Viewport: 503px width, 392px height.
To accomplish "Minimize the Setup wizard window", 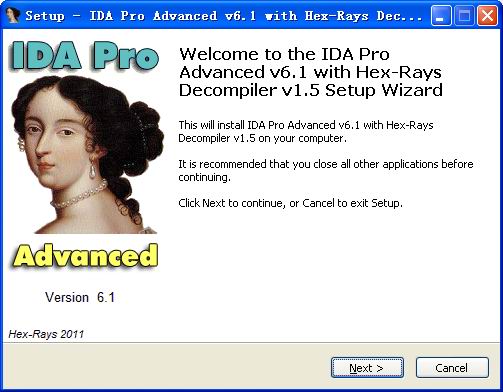I will (x=441, y=15).
